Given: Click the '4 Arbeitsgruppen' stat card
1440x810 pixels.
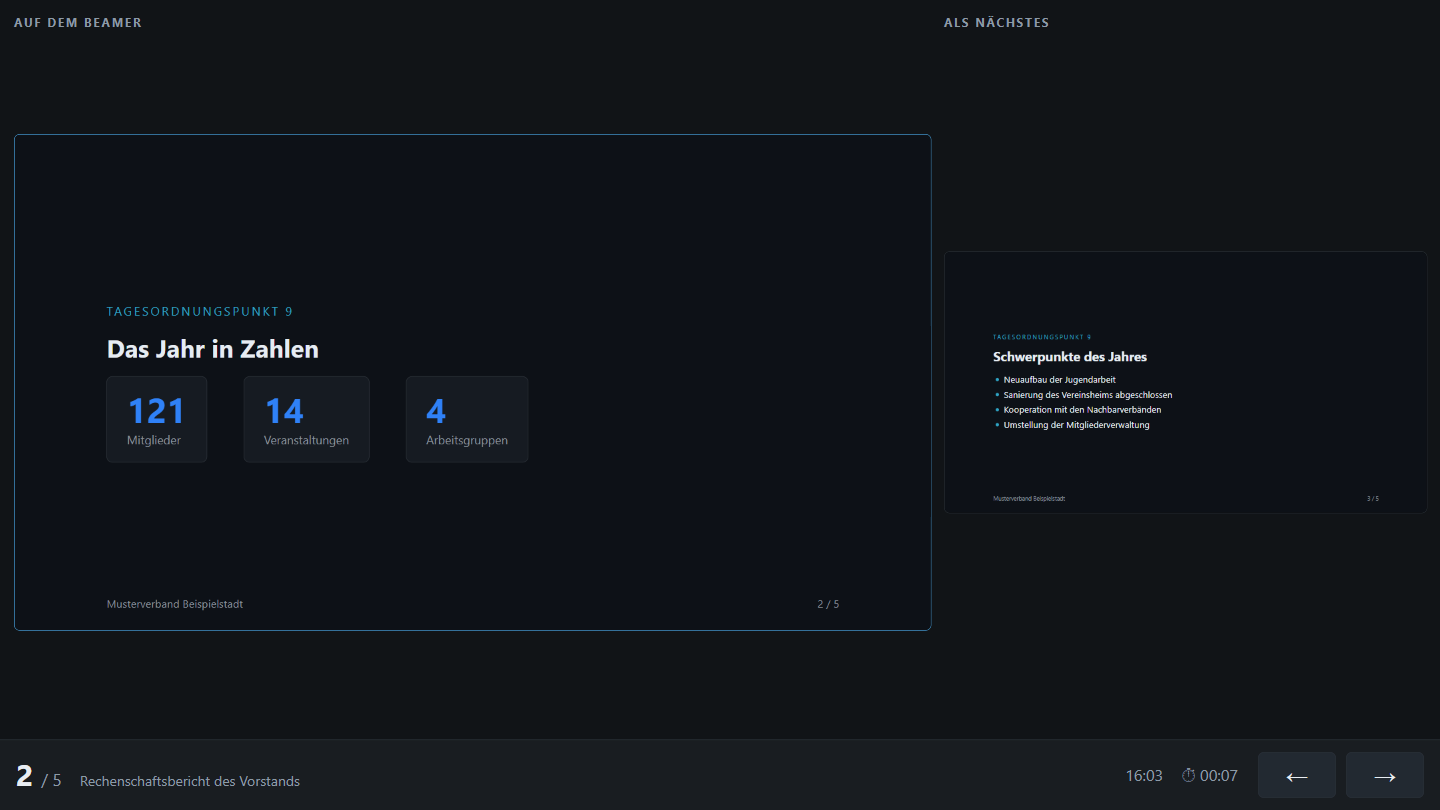Looking at the screenshot, I should coord(467,419).
